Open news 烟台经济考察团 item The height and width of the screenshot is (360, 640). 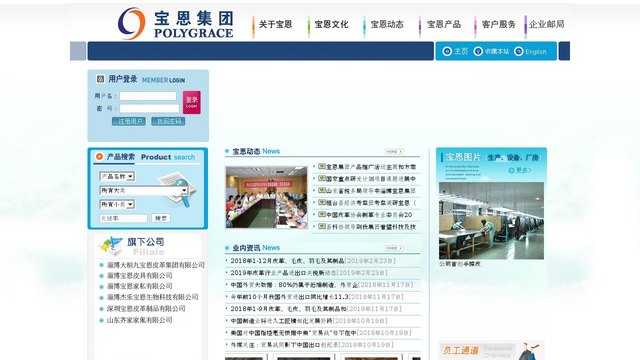coord(371,202)
